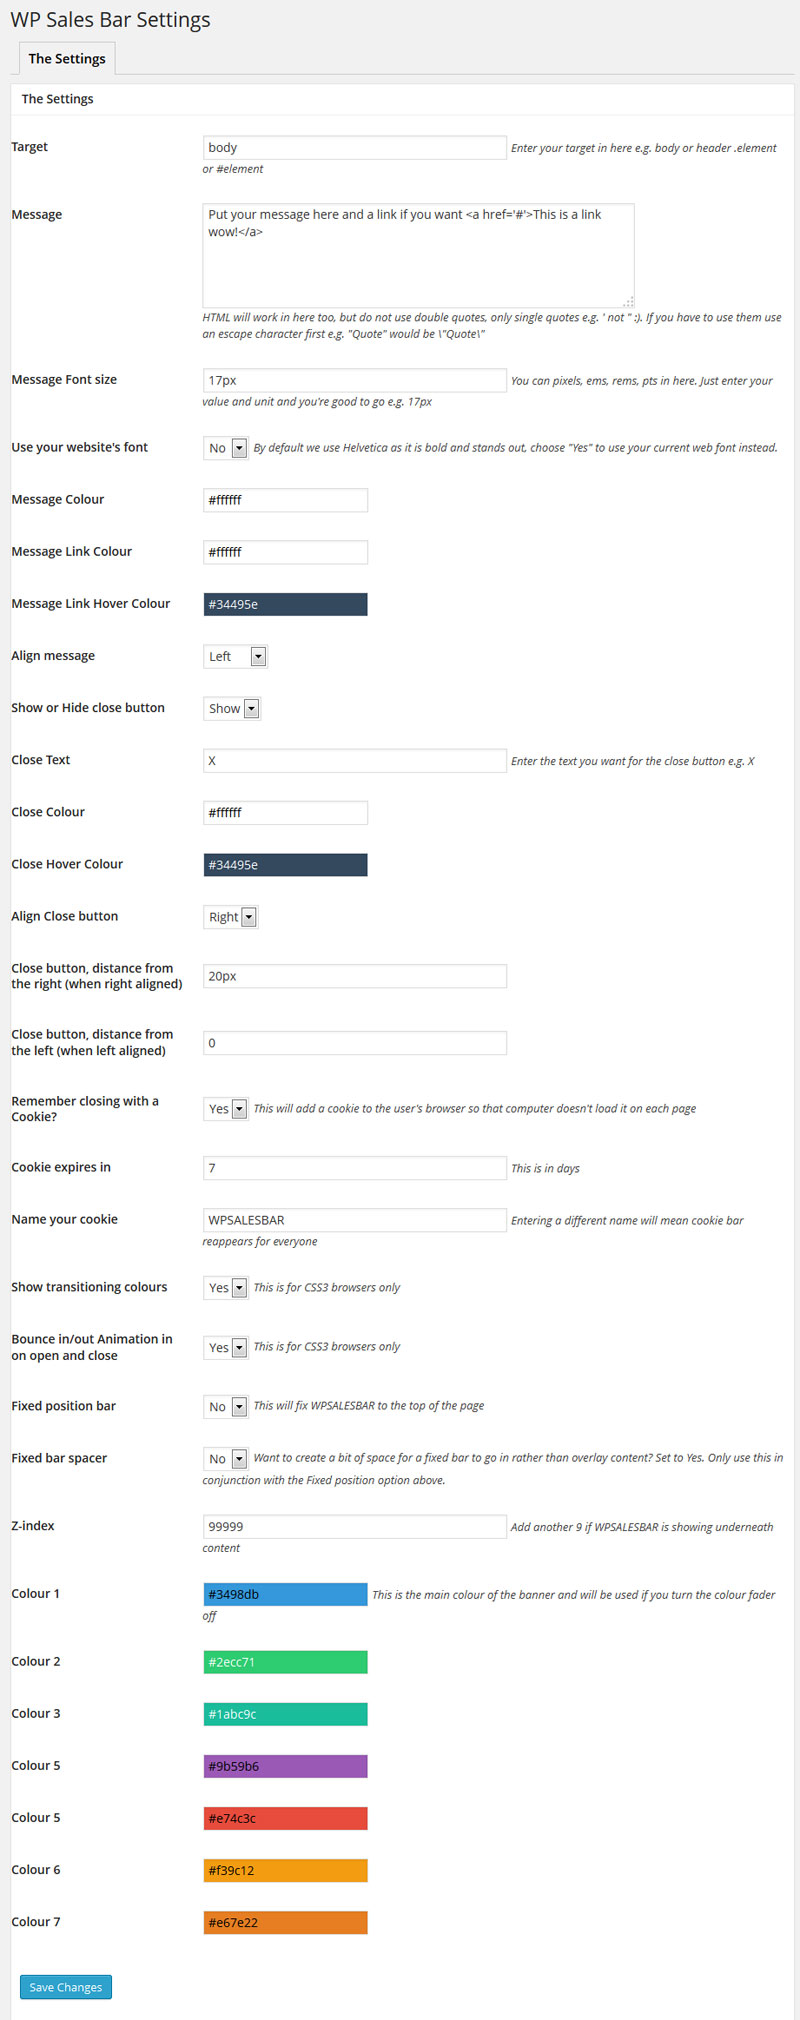800x2020 pixels.
Task: Open the Fixed bar spacer dropdown
Action: (x=226, y=1459)
